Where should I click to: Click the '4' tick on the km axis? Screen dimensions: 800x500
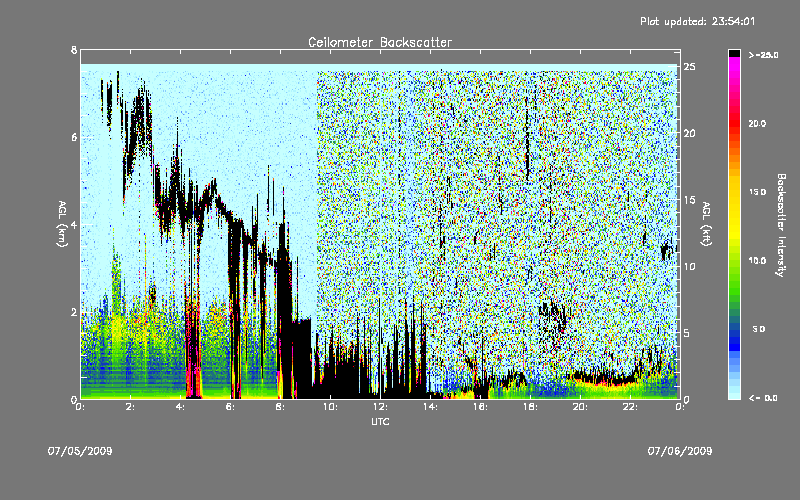click(74, 224)
